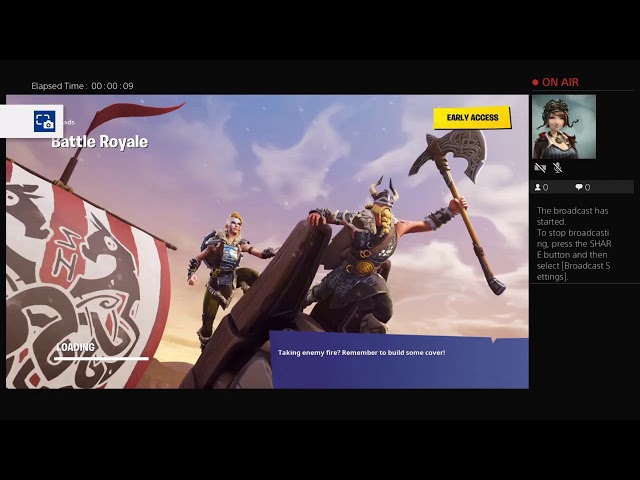Select the broadcaster avatar thumbnail
This screenshot has width=640, height=480.
pyautogui.click(x=564, y=127)
